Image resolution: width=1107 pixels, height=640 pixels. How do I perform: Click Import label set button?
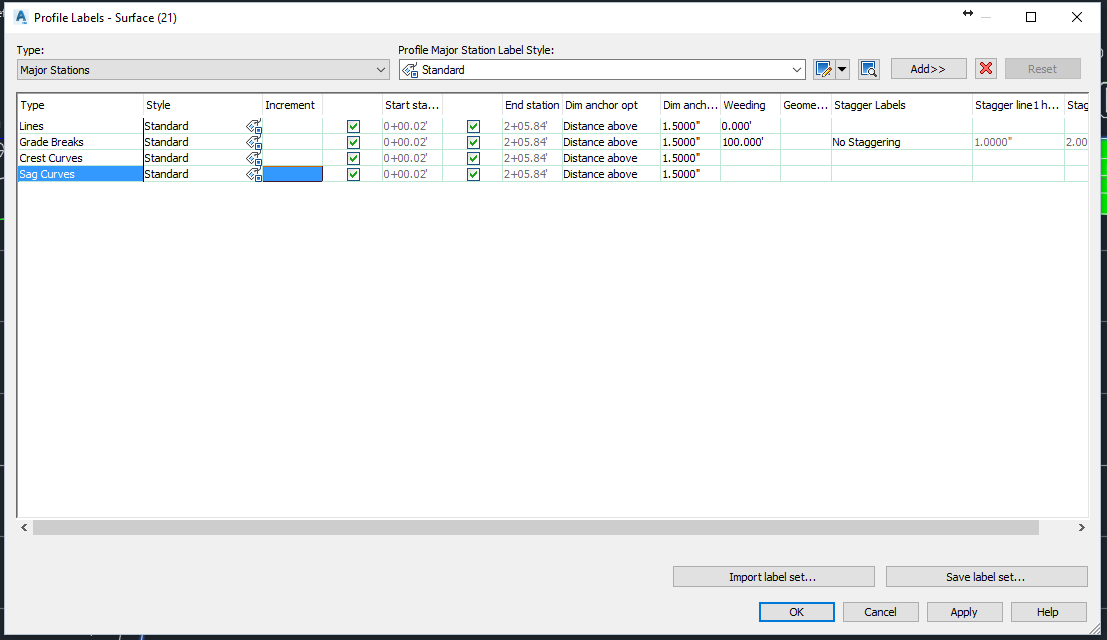coord(774,576)
